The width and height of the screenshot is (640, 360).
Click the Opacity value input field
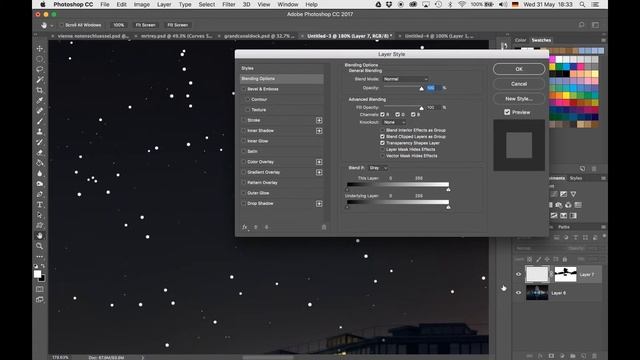coord(433,88)
